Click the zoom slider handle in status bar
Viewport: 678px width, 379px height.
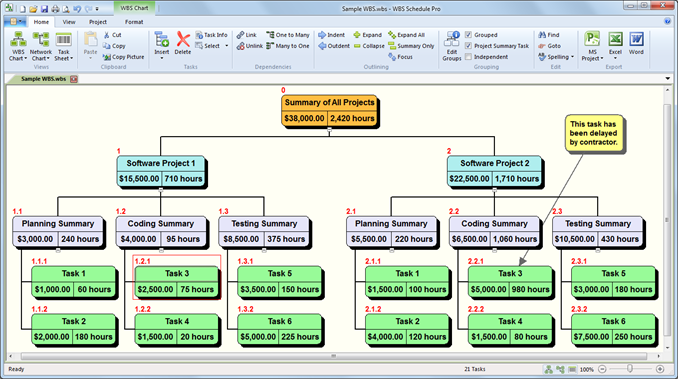630,369
